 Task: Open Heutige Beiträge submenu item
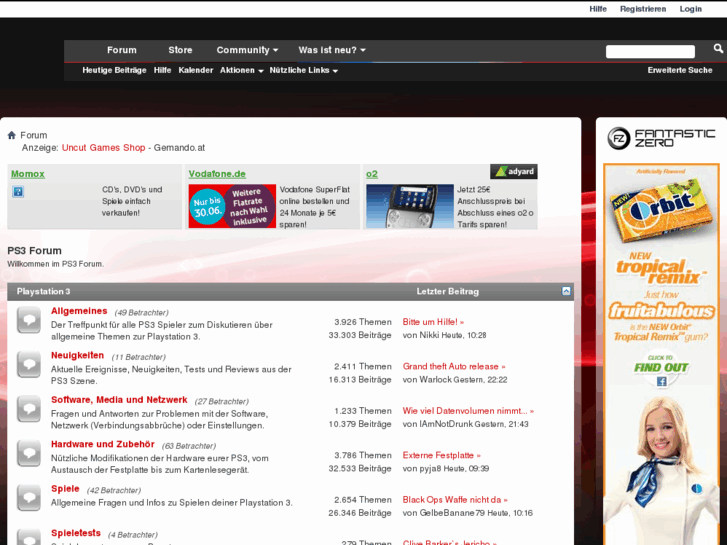click(115, 71)
